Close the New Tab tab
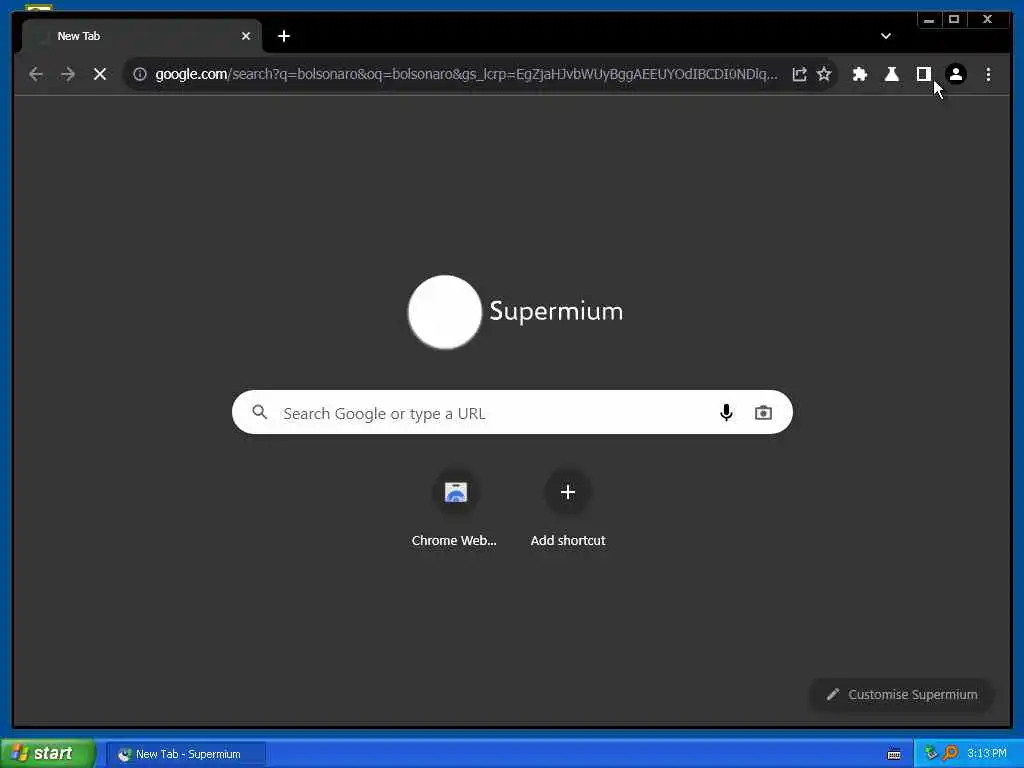This screenshot has width=1024, height=768. (246, 36)
